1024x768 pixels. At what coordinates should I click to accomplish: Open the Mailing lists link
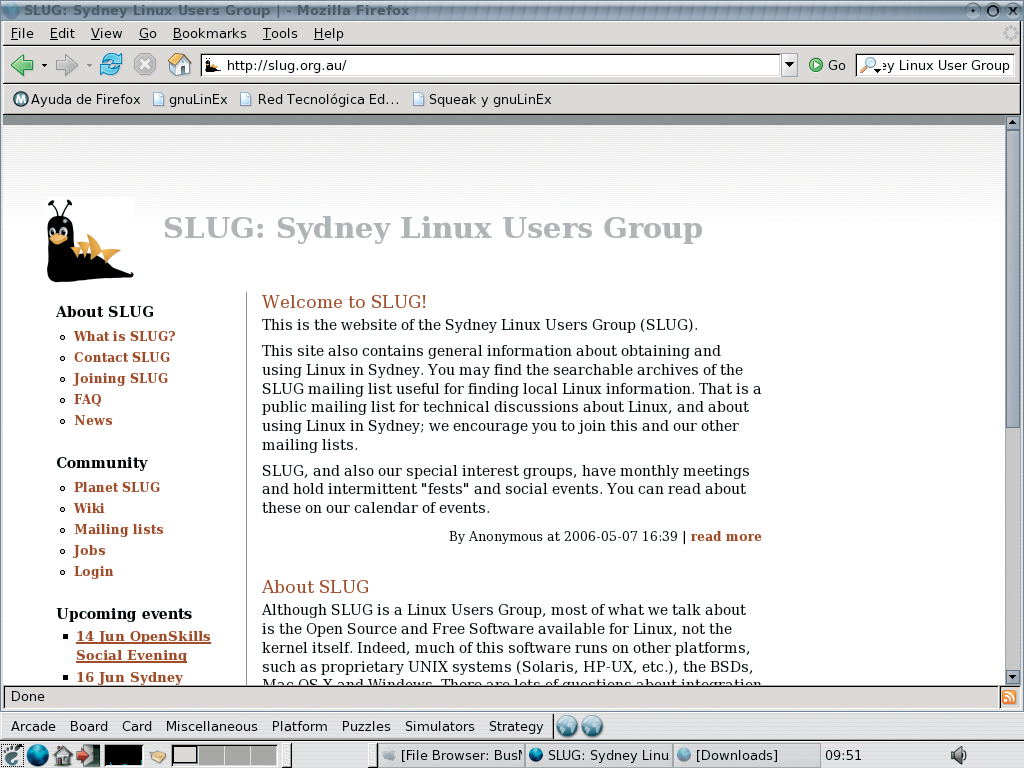119,529
